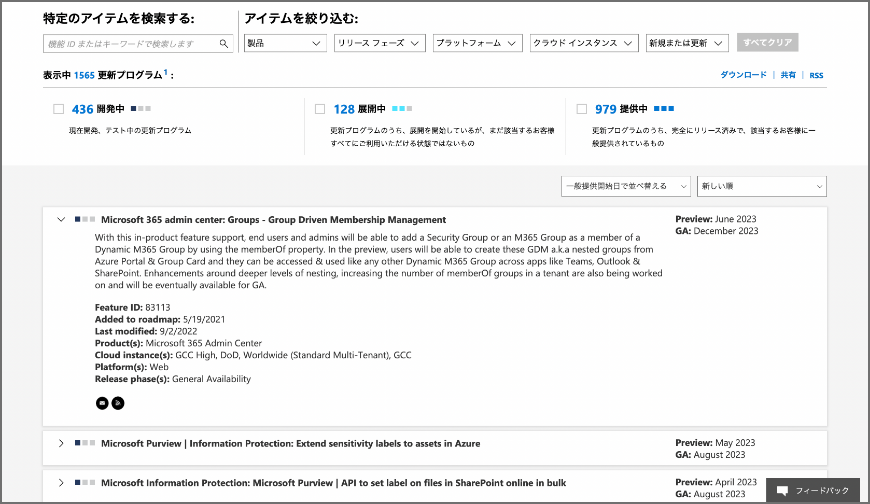Click the Last modified 9/2/2022 line

[146, 331]
